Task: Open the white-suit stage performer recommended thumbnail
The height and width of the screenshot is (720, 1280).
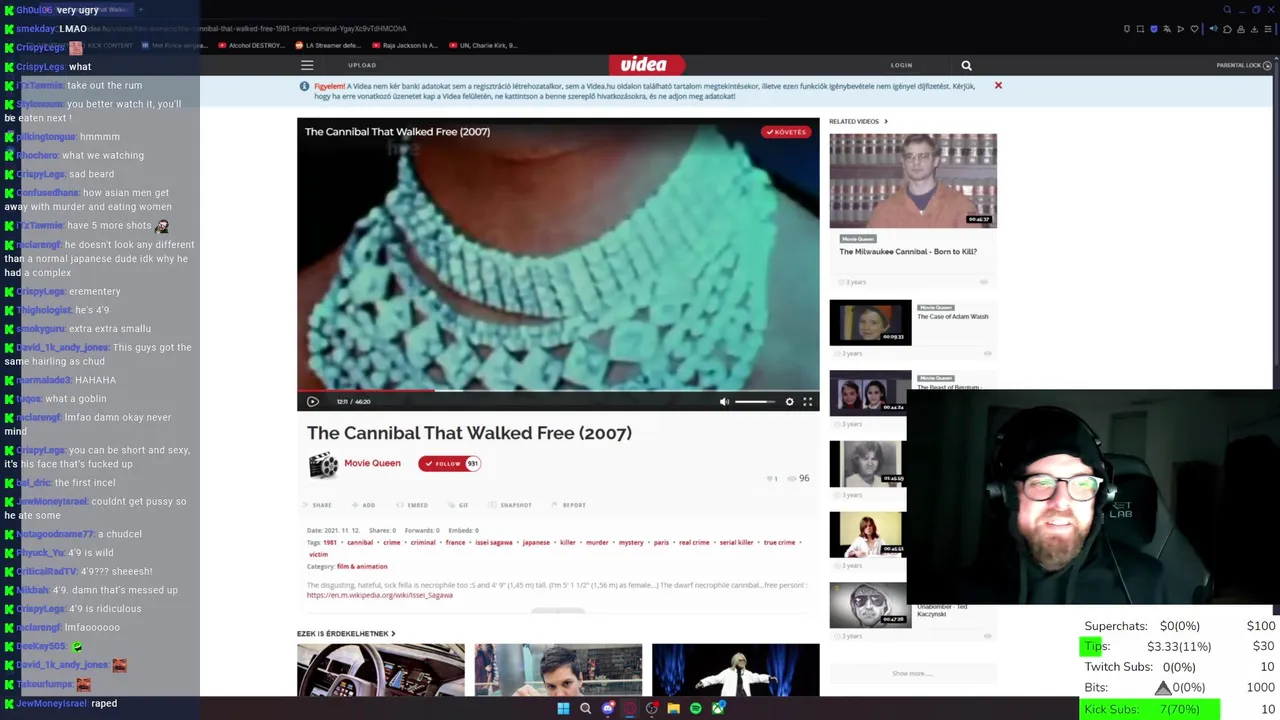Action: click(x=735, y=670)
